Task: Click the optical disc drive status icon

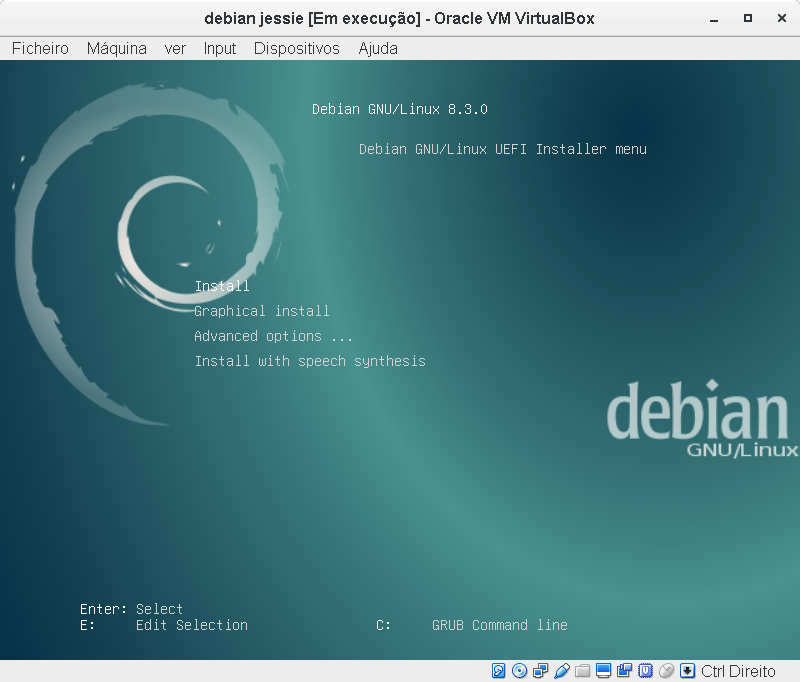Action: 519,671
